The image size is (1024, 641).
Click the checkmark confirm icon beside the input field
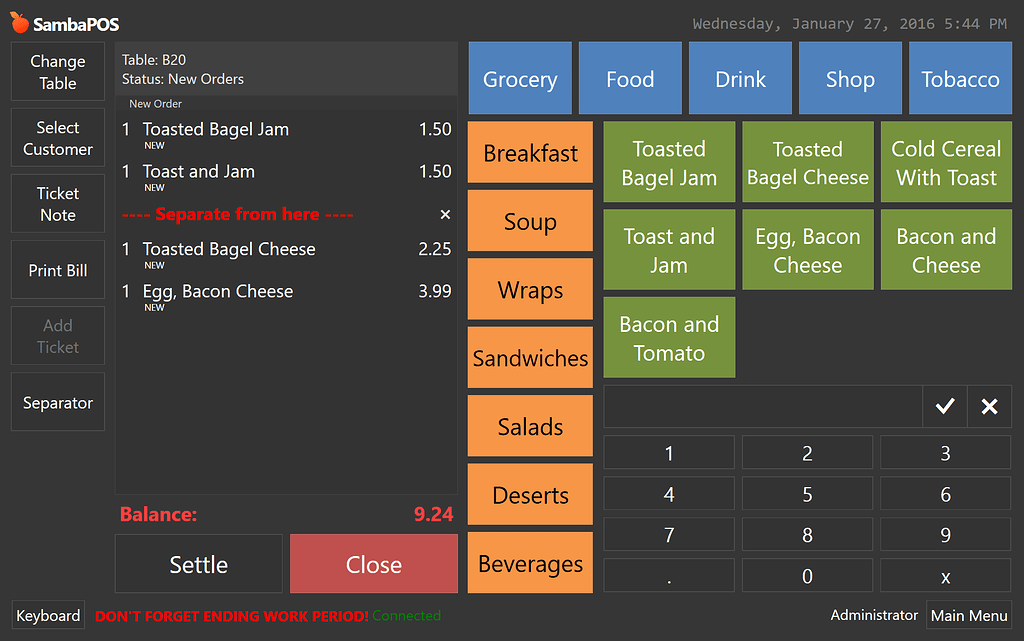(944, 406)
